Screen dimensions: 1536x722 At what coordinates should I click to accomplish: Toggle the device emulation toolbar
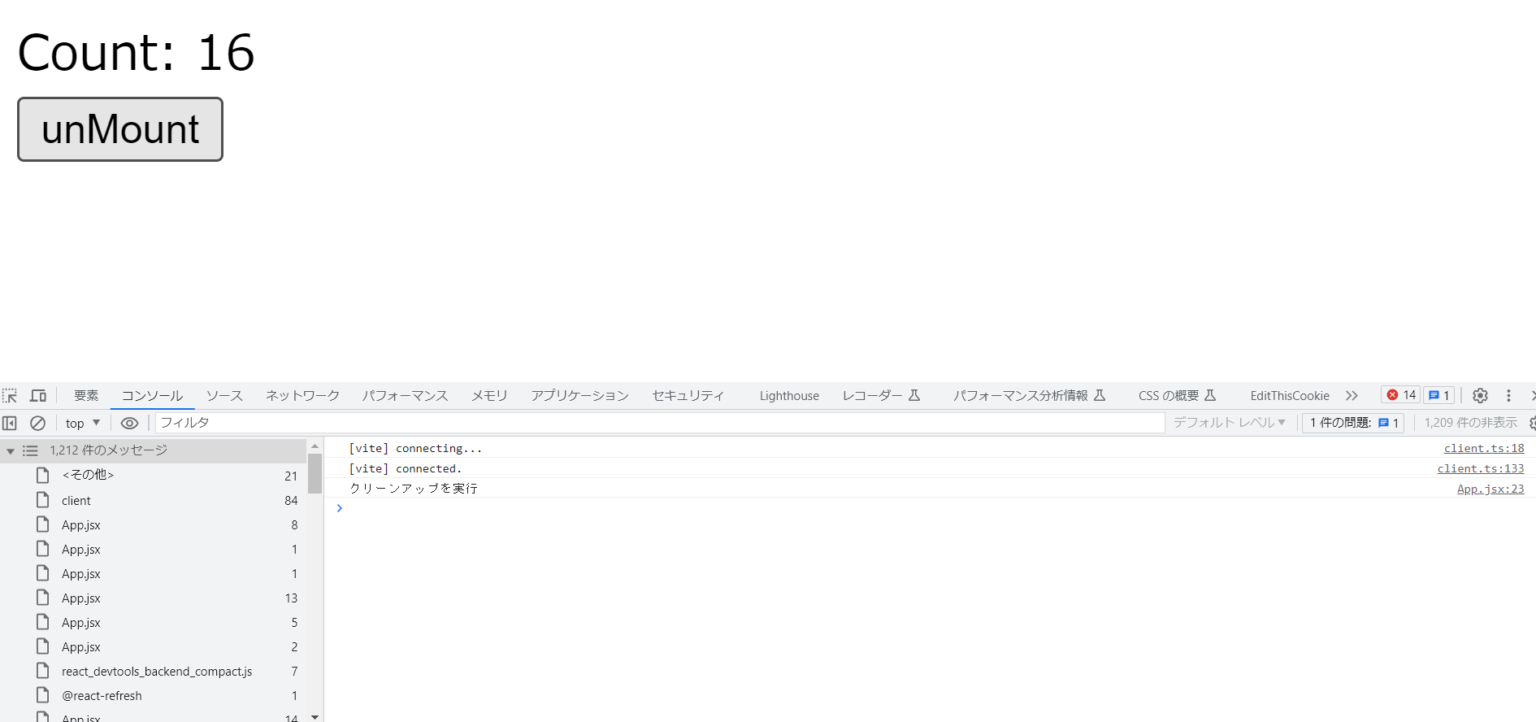pyautogui.click(x=37, y=395)
